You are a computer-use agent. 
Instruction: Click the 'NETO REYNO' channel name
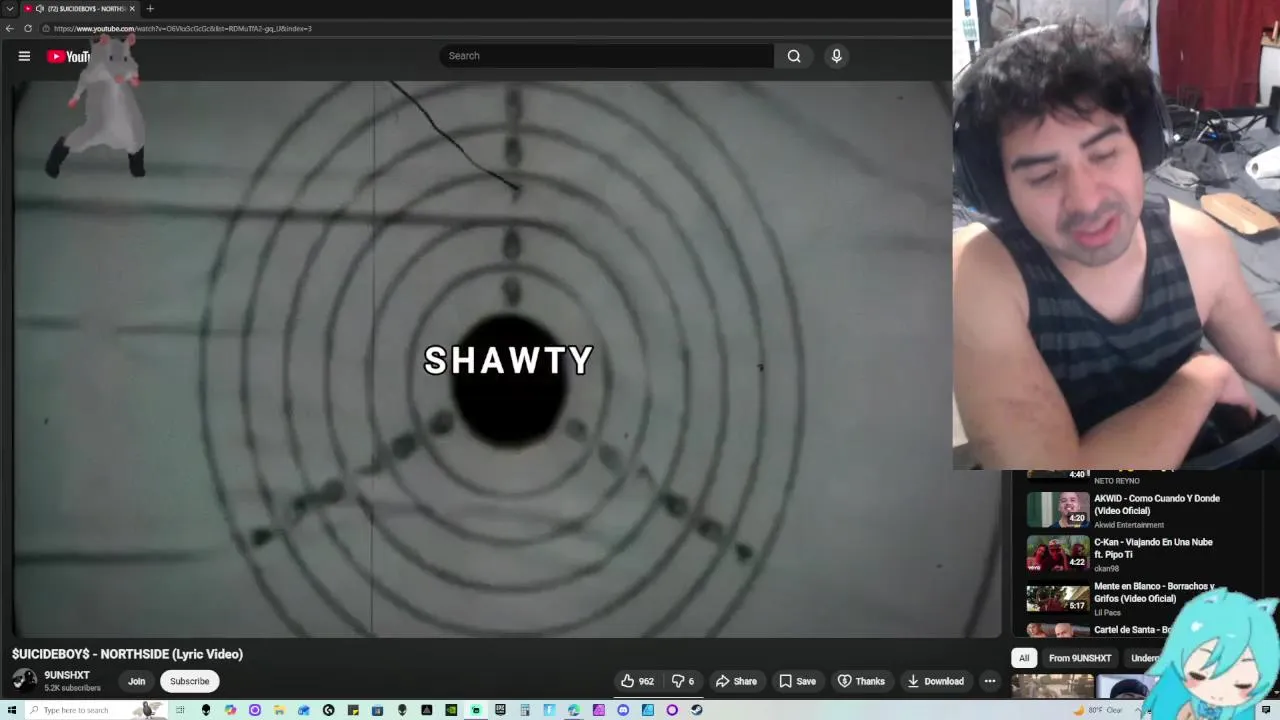1116,481
